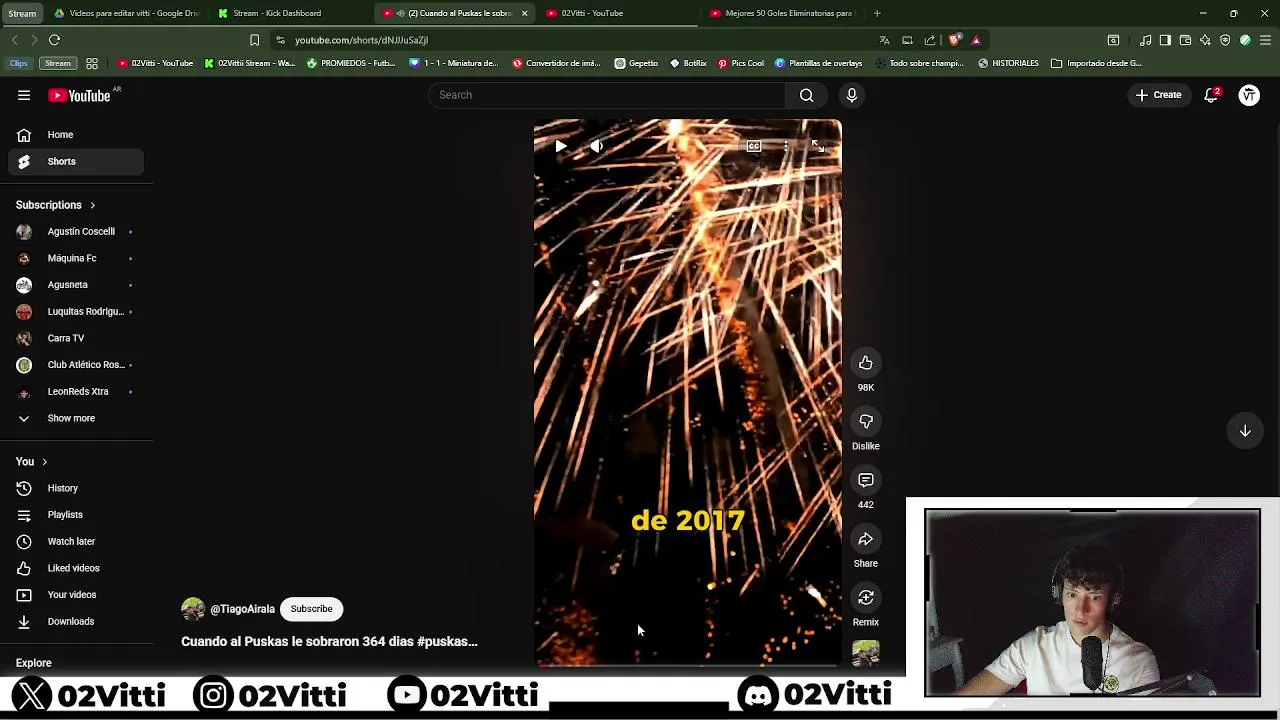
Task: Open Liked videos in the sidebar
Action: pyautogui.click(x=76, y=568)
